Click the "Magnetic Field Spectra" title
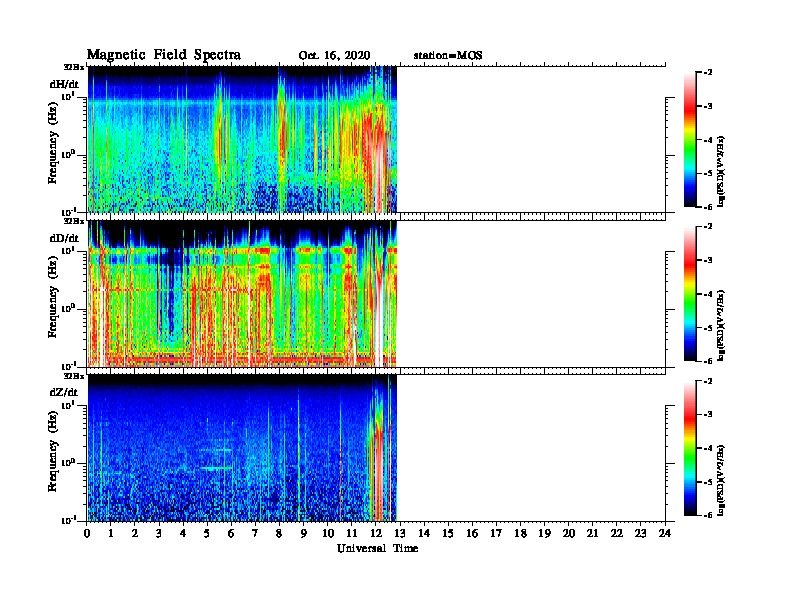792x612 pixels. [x=164, y=55]
